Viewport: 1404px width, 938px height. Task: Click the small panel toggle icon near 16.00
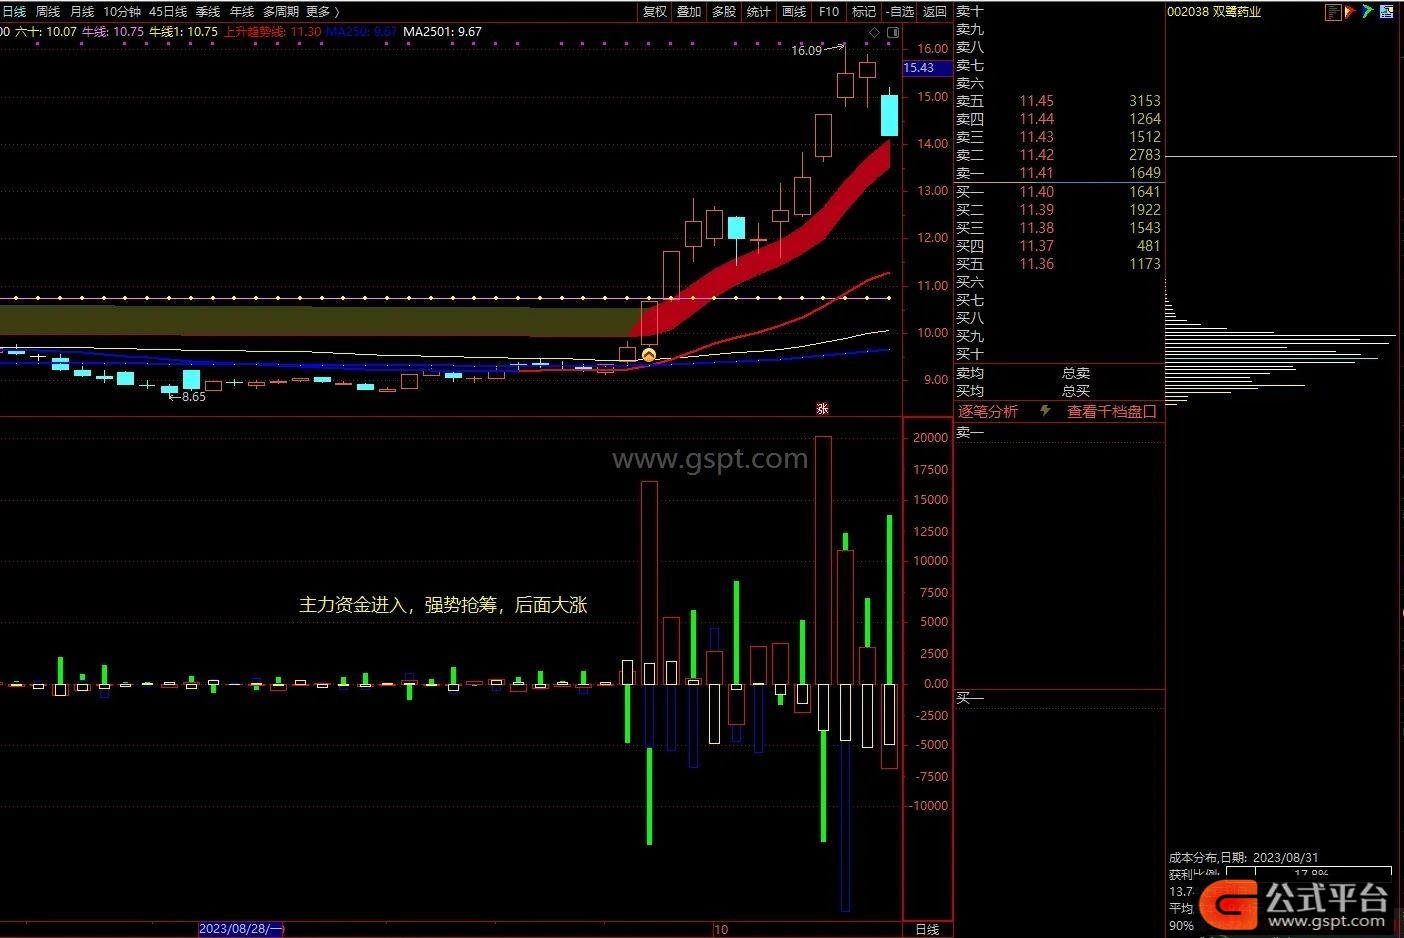(892, 33)
